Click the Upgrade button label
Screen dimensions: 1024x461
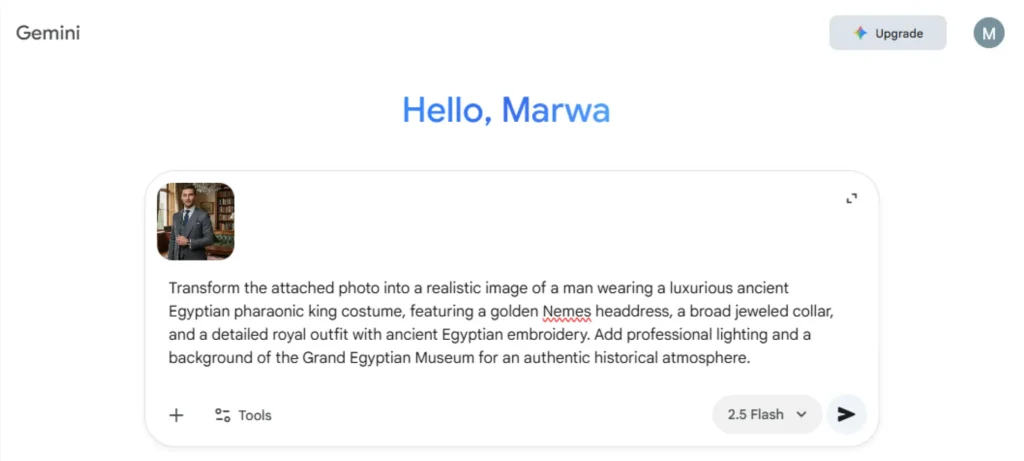(x=898, y=33)
